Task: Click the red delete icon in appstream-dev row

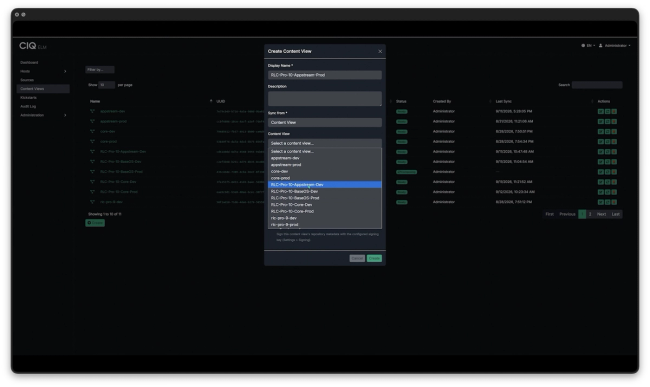Action: (614, 111)
